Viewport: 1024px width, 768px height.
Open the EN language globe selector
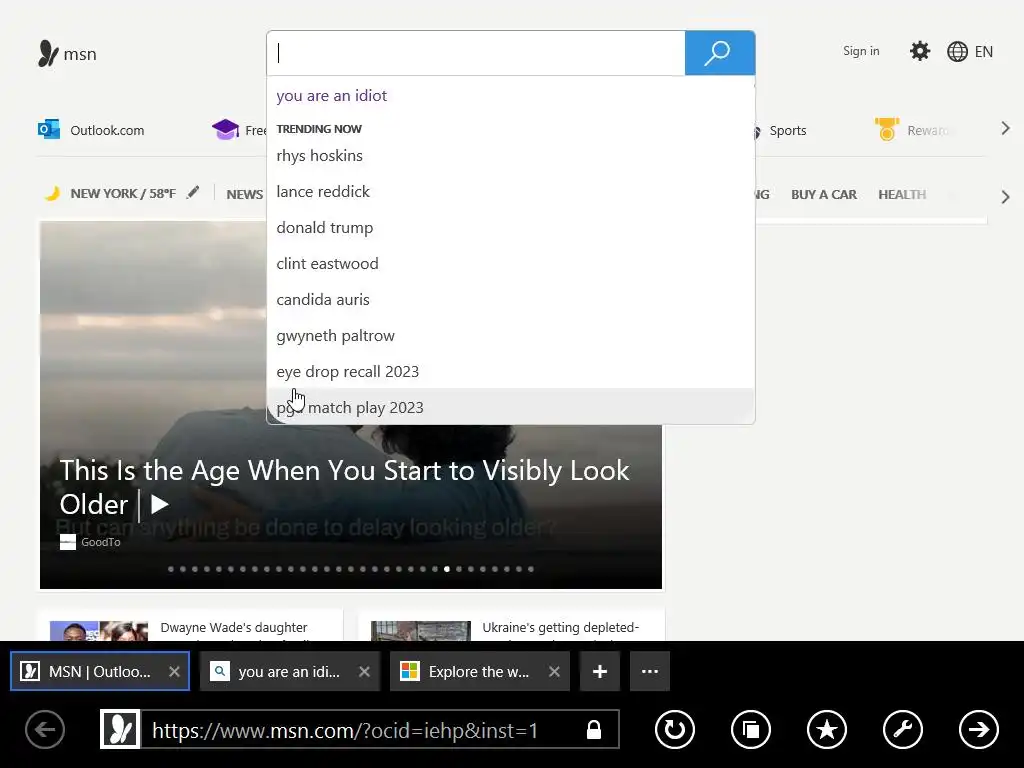pos(970,52)
